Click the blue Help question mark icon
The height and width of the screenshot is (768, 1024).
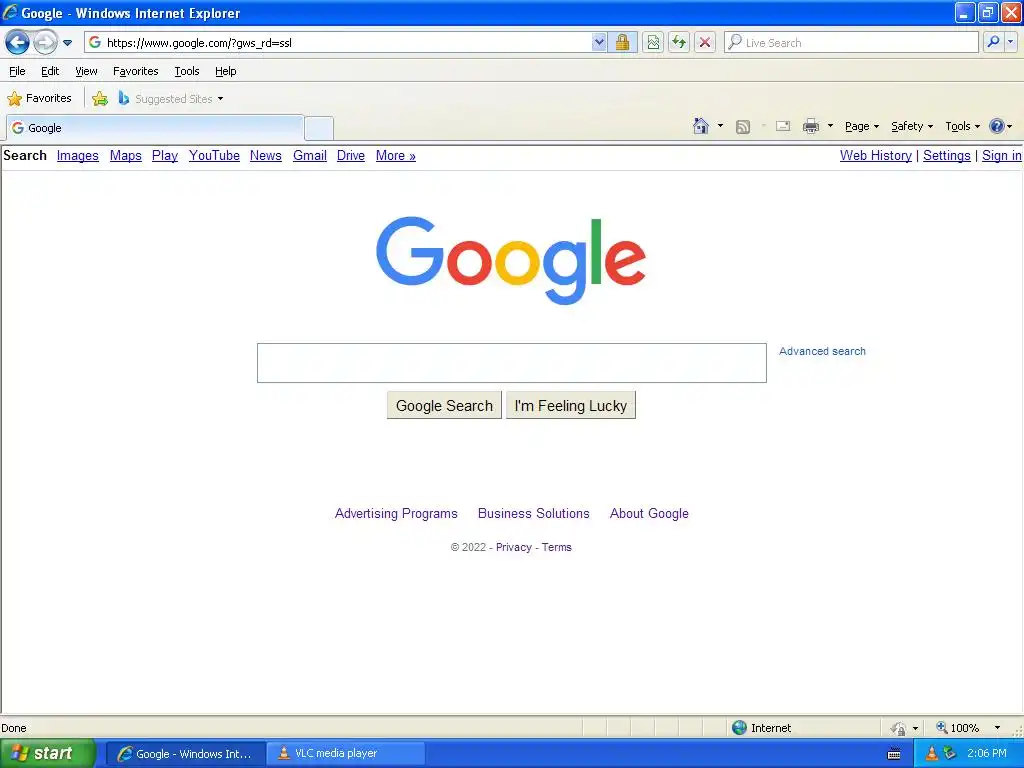[997, 126]
